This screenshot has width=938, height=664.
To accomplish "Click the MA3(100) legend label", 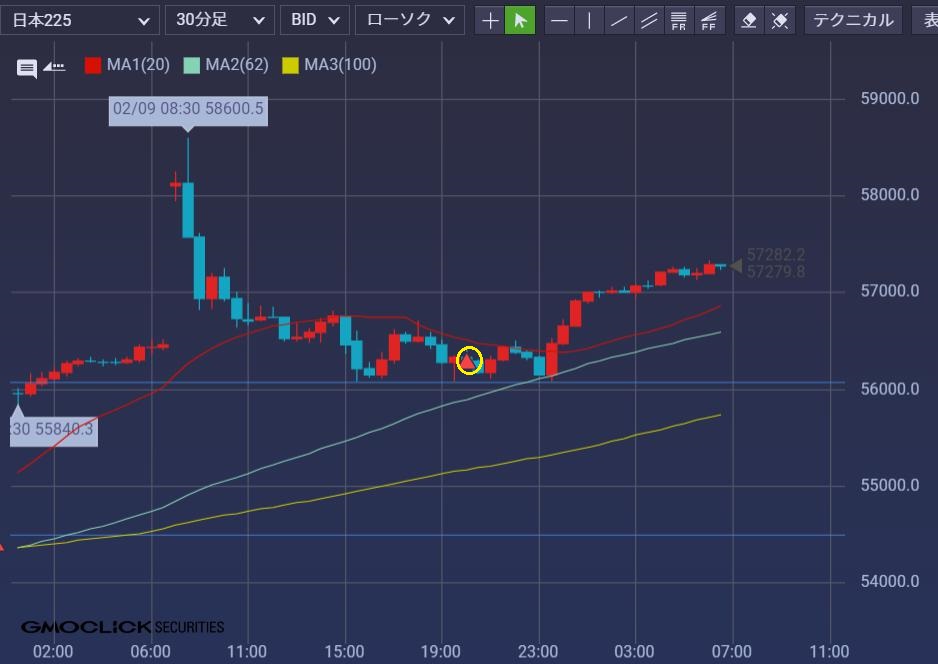I will click(x=340, y=65).
